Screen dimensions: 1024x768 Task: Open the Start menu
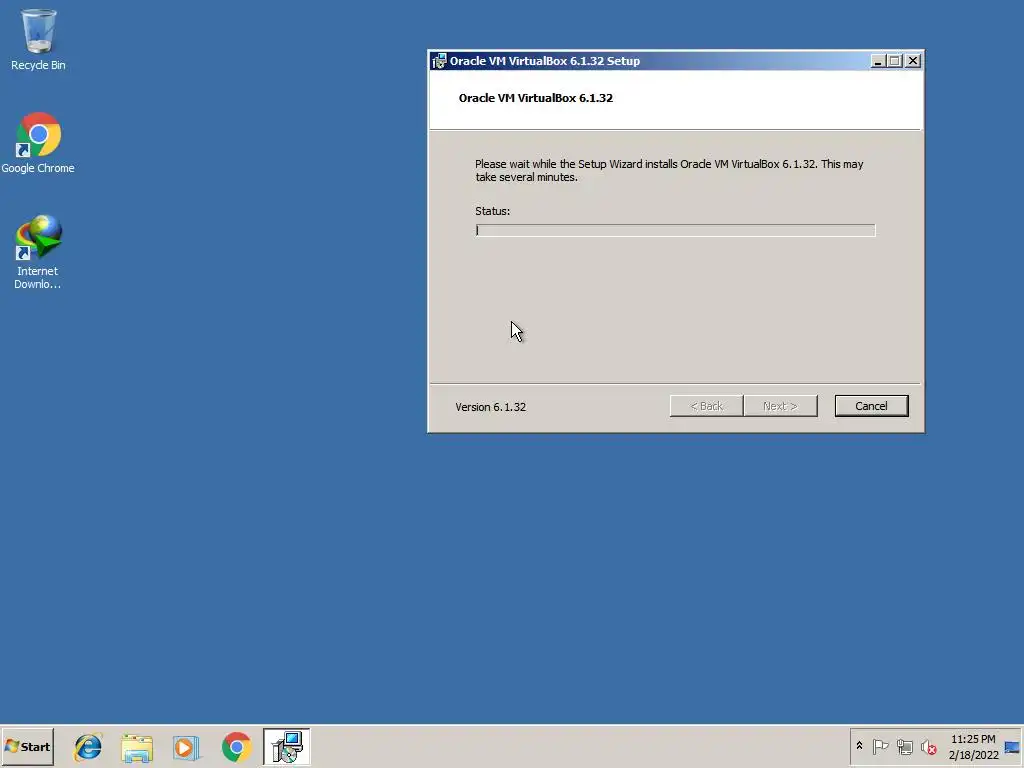[x=27, y=746]
